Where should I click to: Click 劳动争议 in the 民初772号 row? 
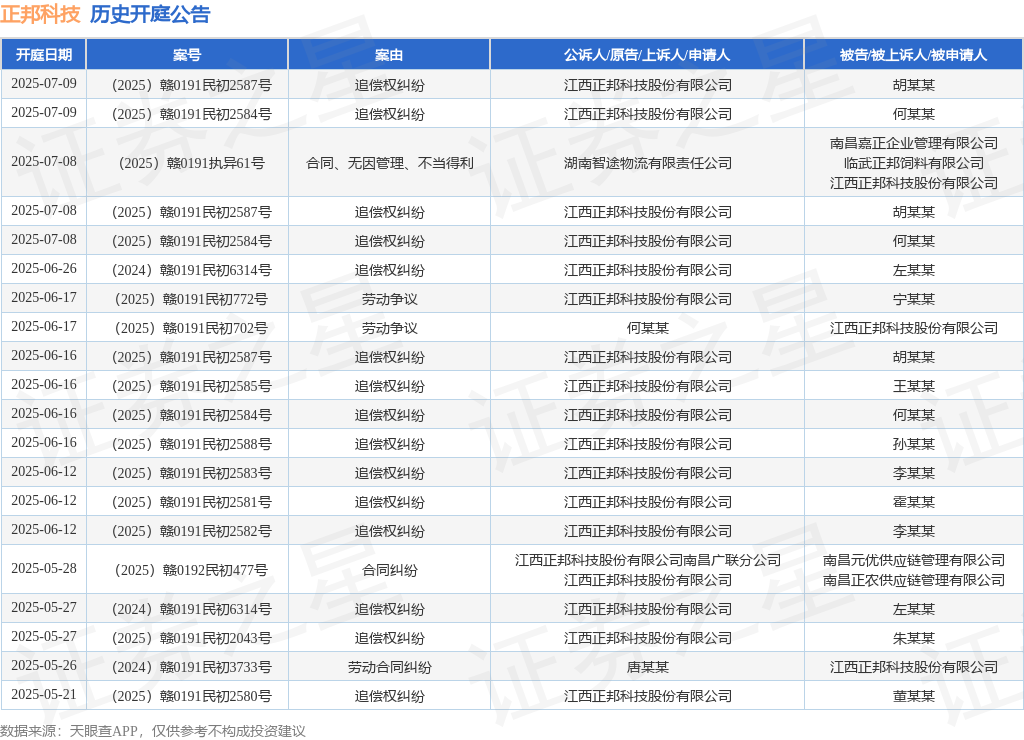(390, 299)
